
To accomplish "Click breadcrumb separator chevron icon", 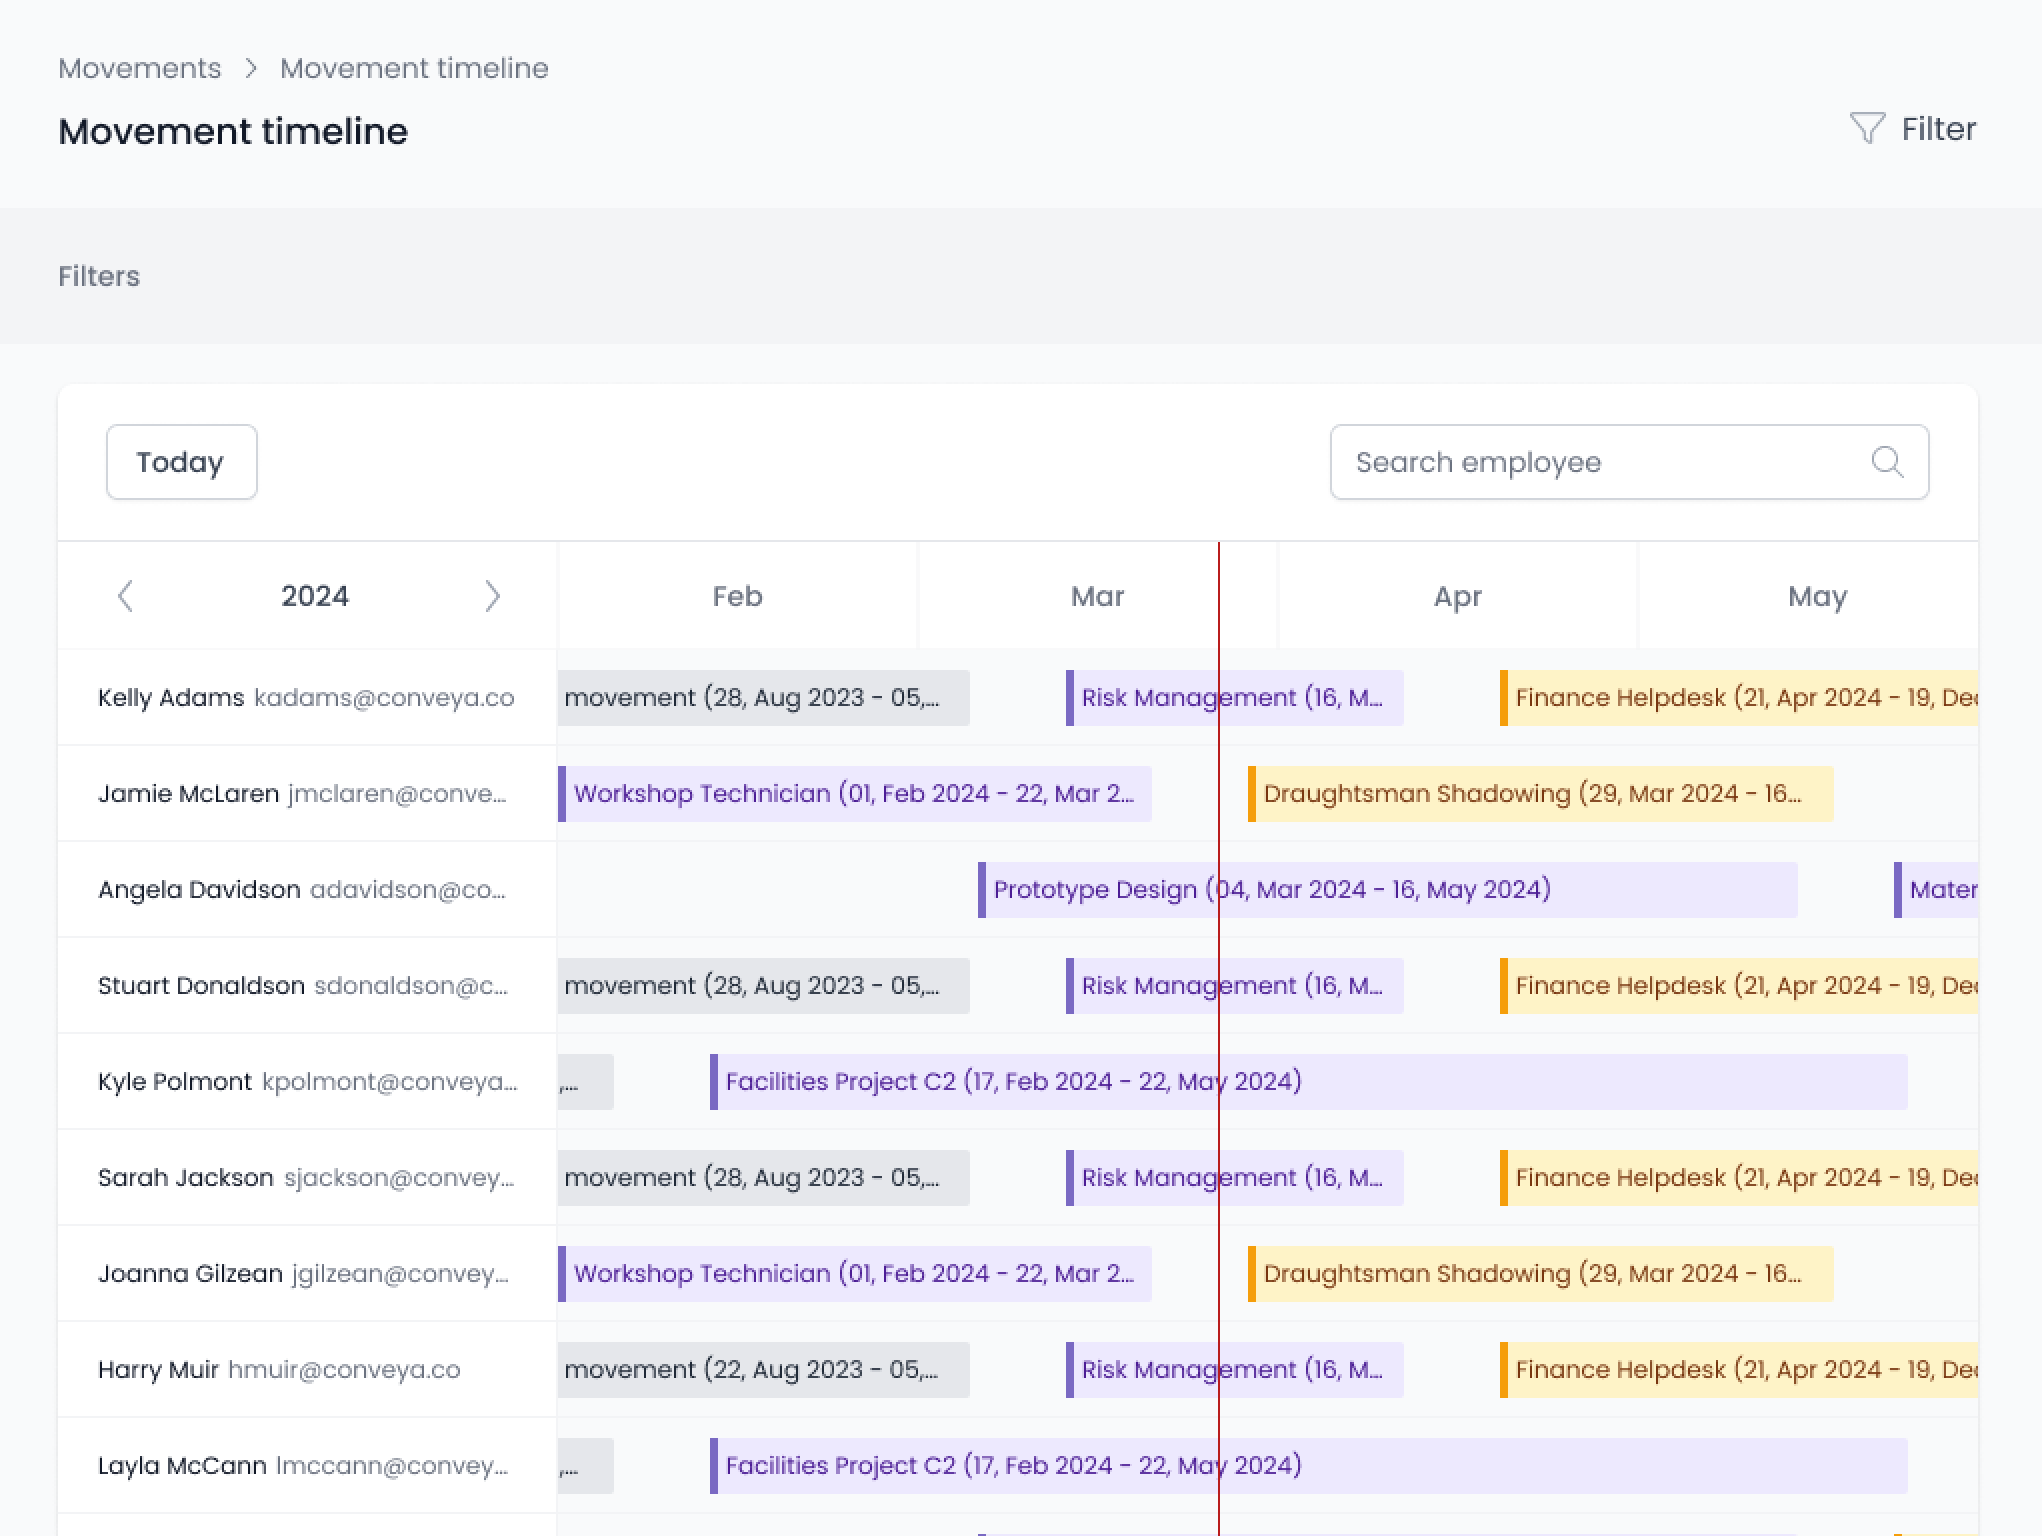I will [251, 68].
